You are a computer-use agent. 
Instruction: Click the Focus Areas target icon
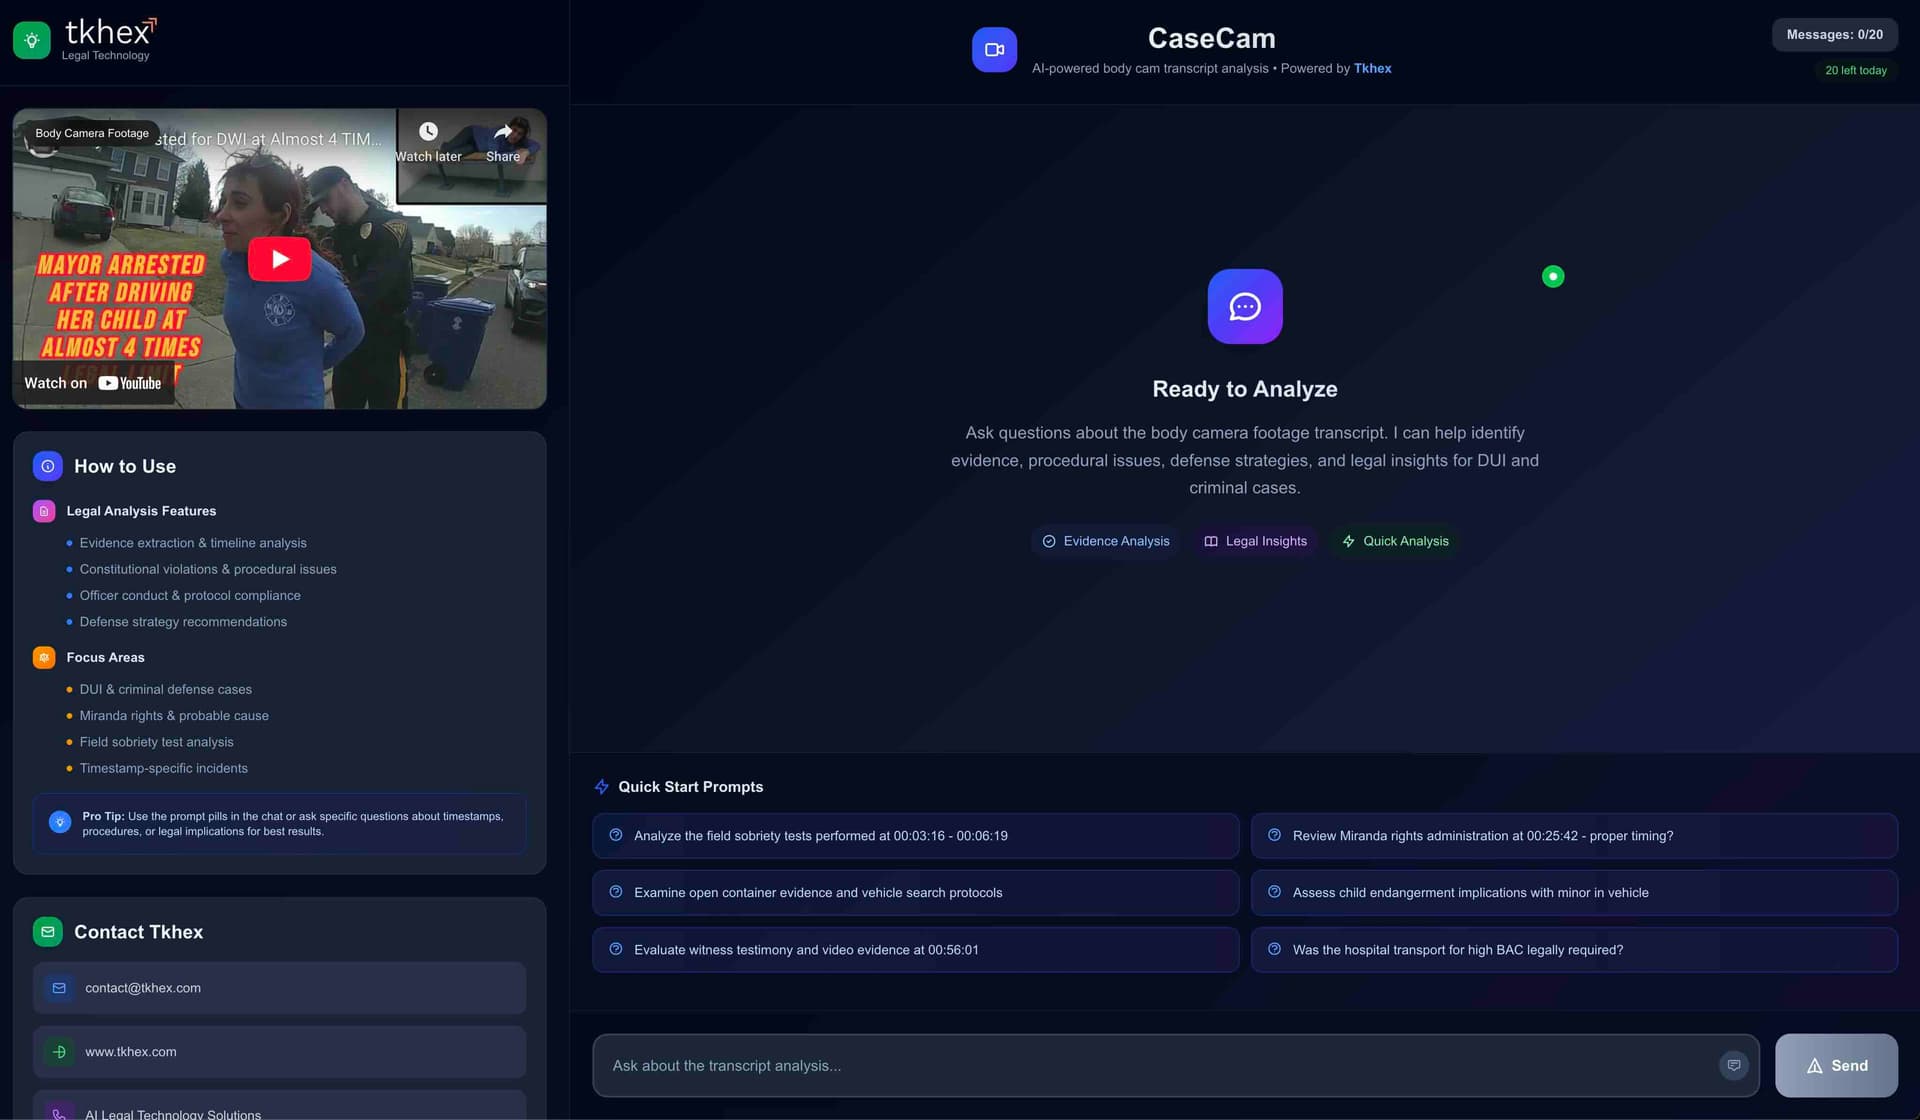coord(43,657)
